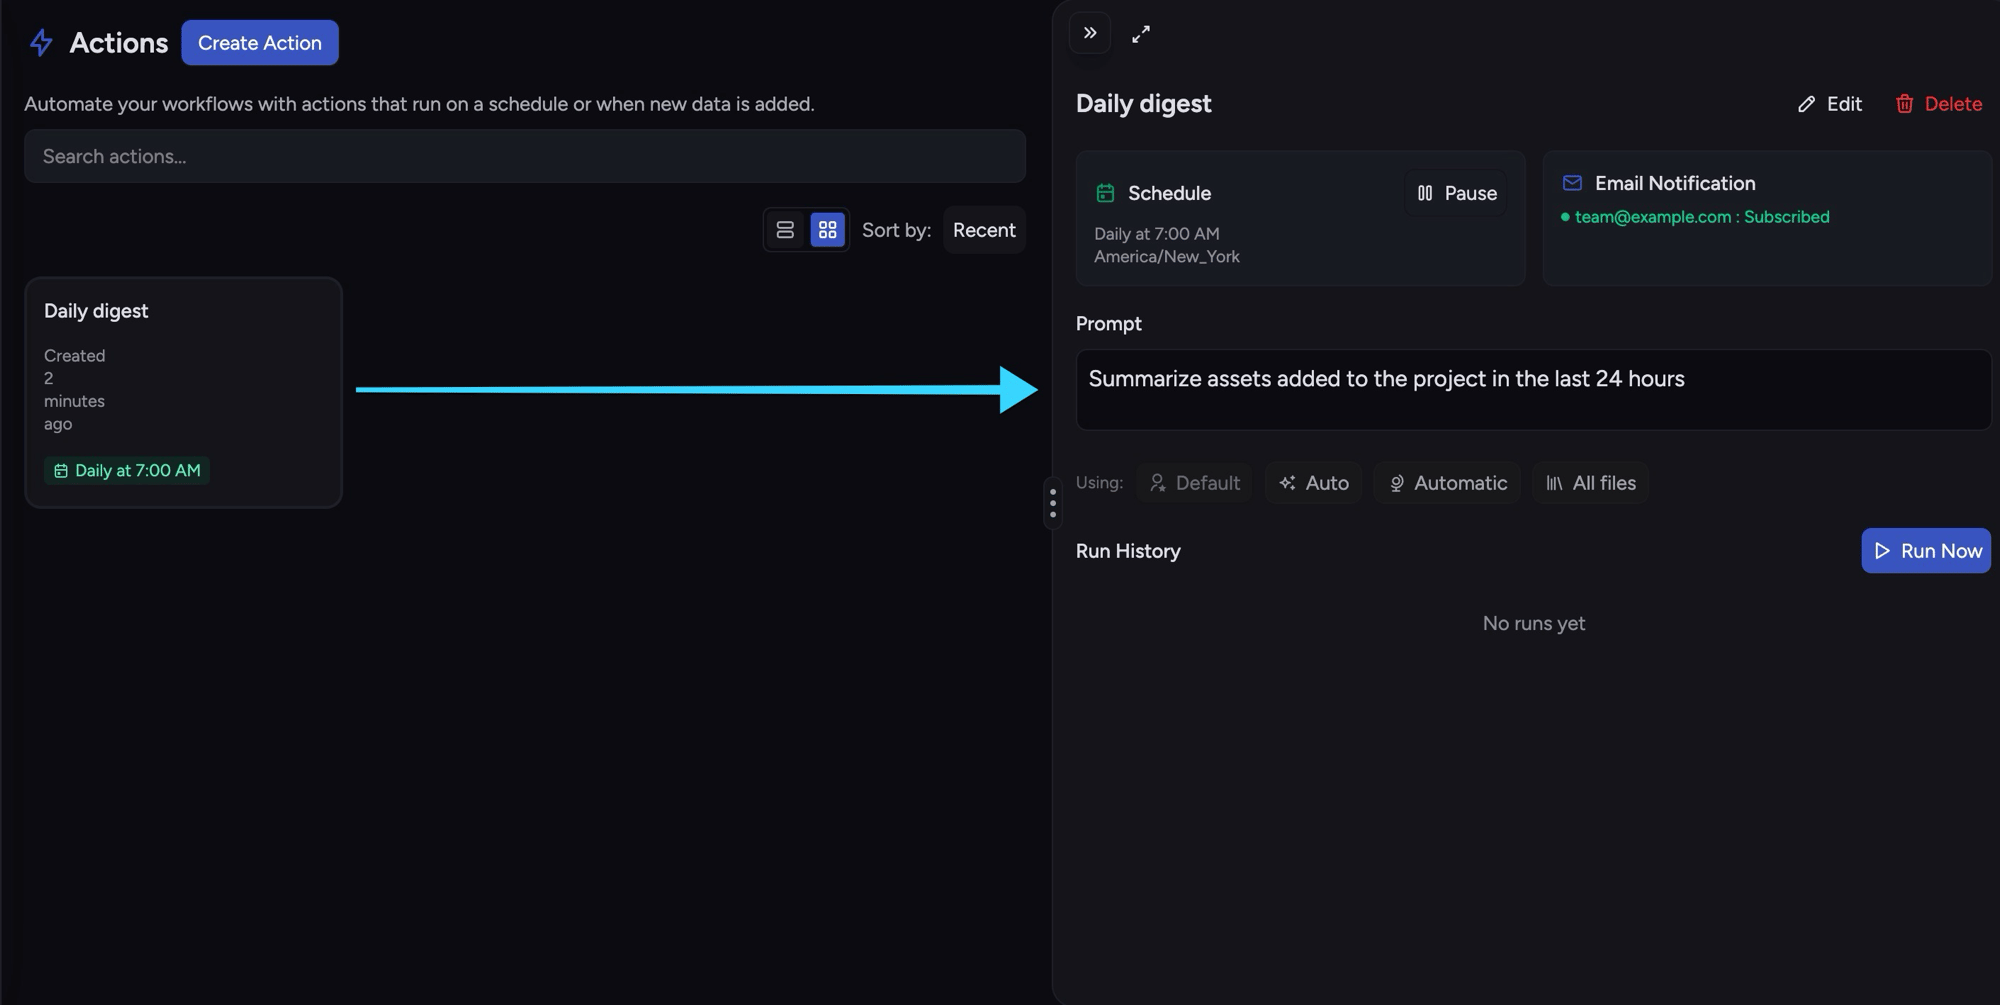Select the Automatic chip

tap(1447, 483)
